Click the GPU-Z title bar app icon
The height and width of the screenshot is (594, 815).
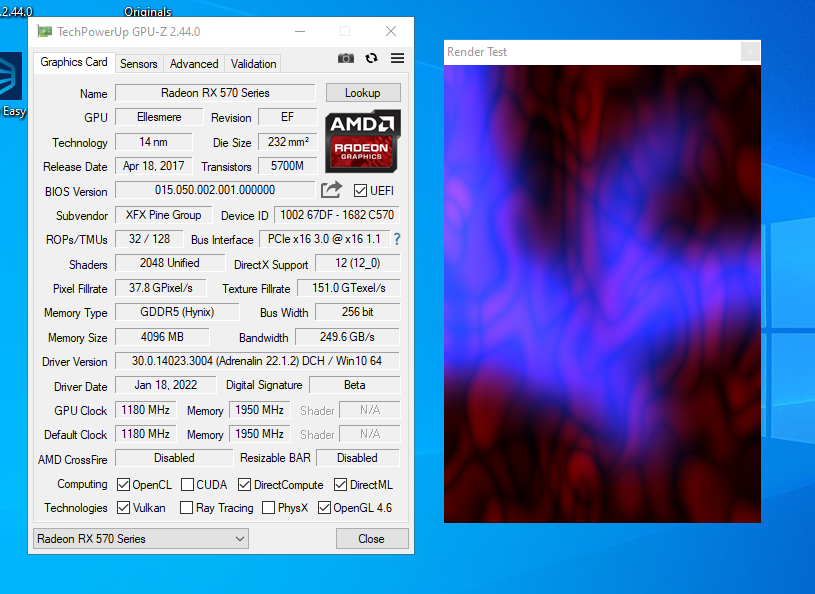tap(44, 32)
